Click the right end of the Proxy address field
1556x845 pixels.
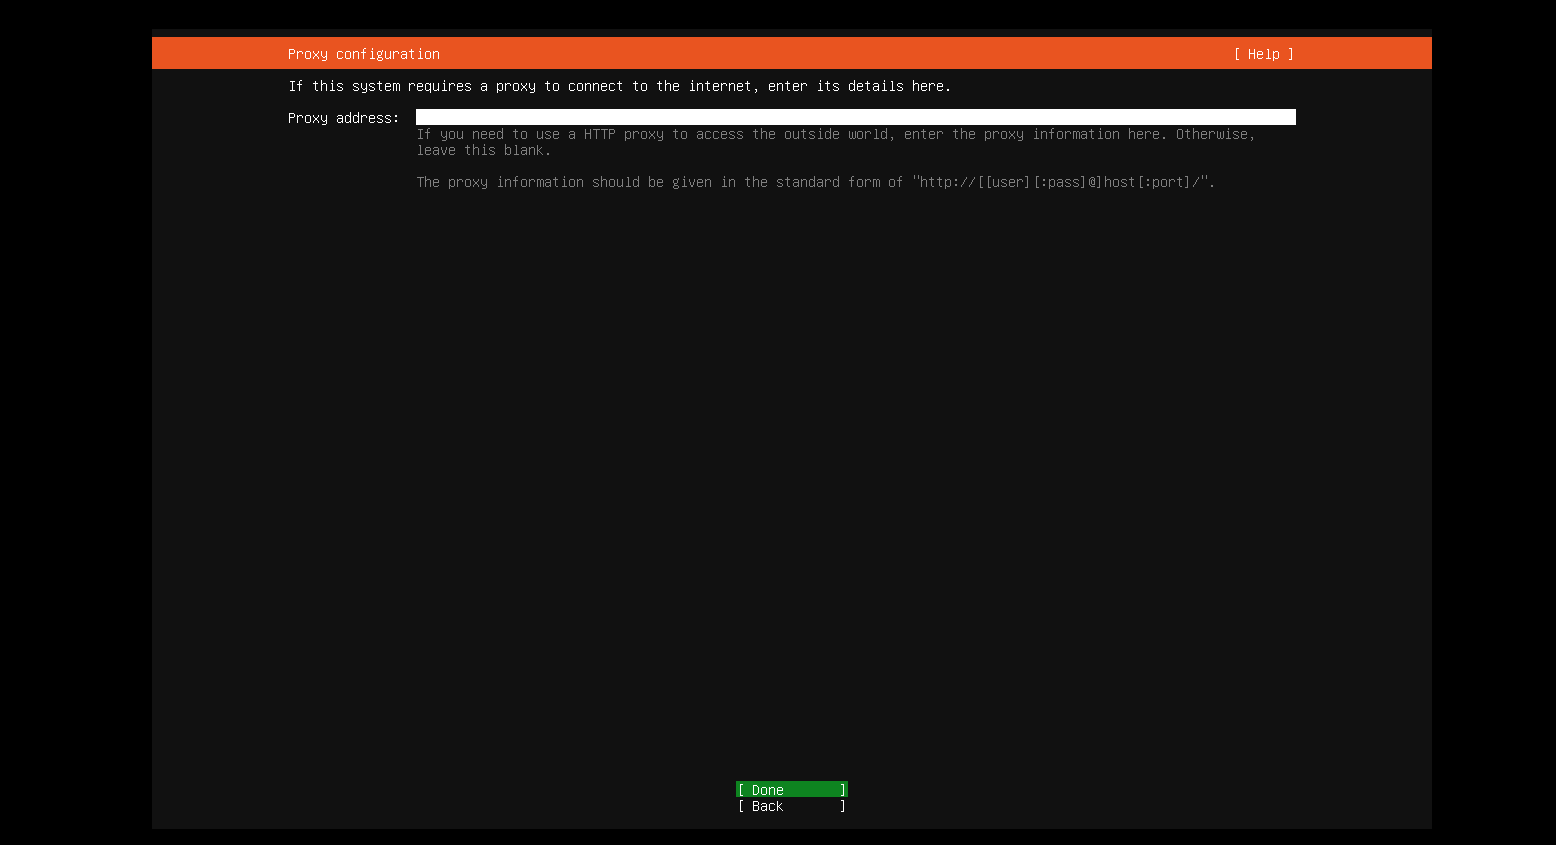(x=1285, y=117)
